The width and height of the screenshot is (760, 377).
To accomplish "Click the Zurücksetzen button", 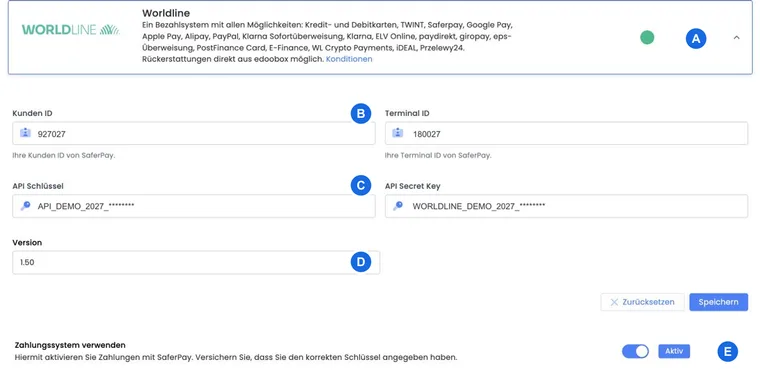I will pyautogui.click(x=643, y=302).
